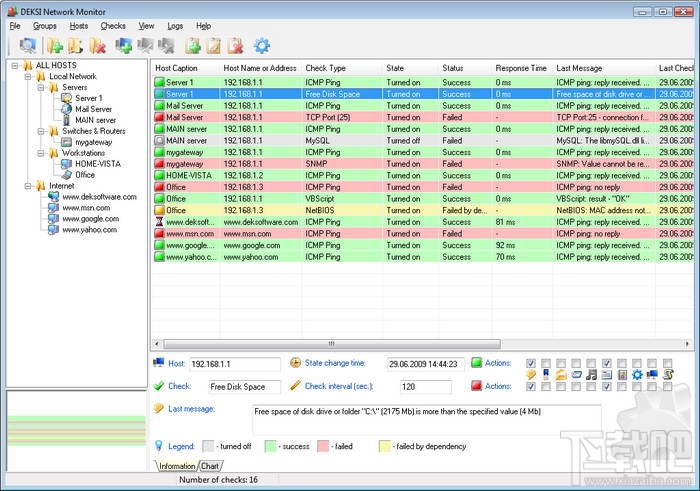Toggle the first success Actions checkbox
Viewport: 700px width, 491px height.
(532, 363)
